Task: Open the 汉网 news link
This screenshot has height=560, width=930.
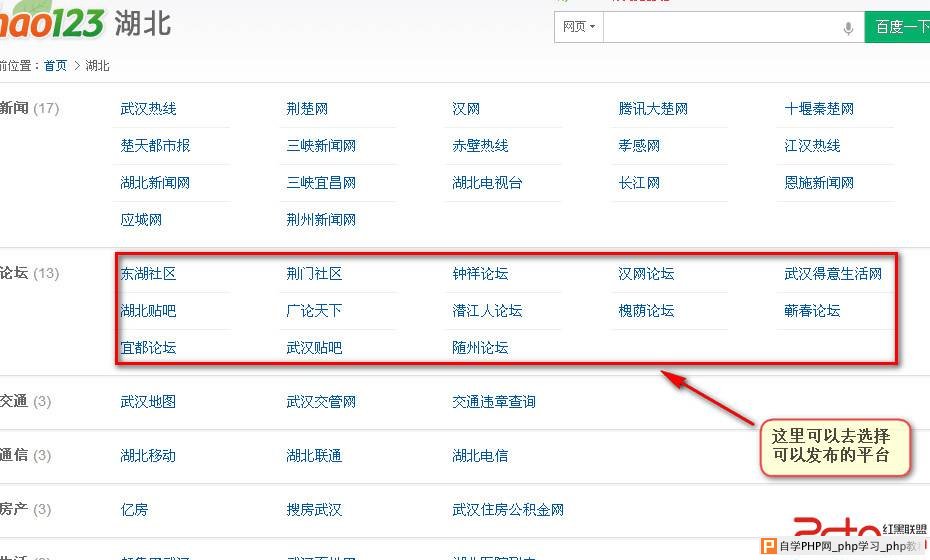Action: point(466,109)
